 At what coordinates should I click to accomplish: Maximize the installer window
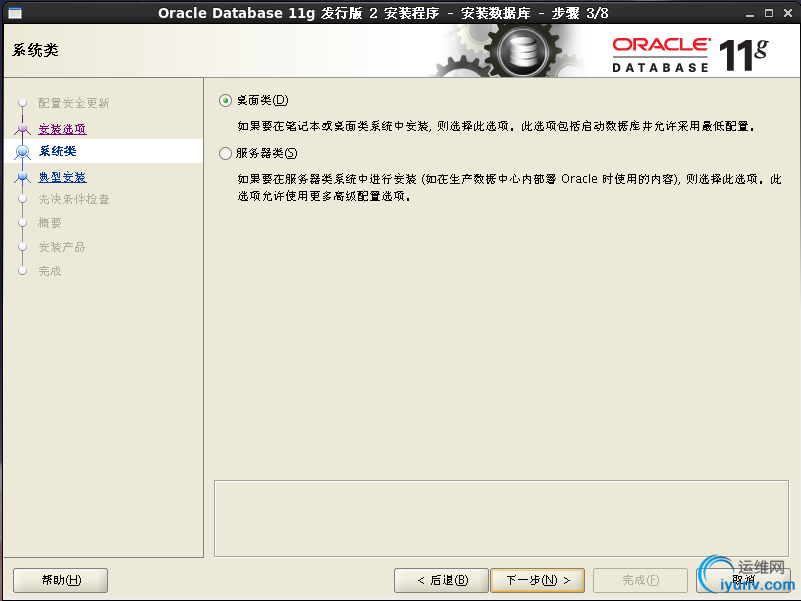[769, 13]
